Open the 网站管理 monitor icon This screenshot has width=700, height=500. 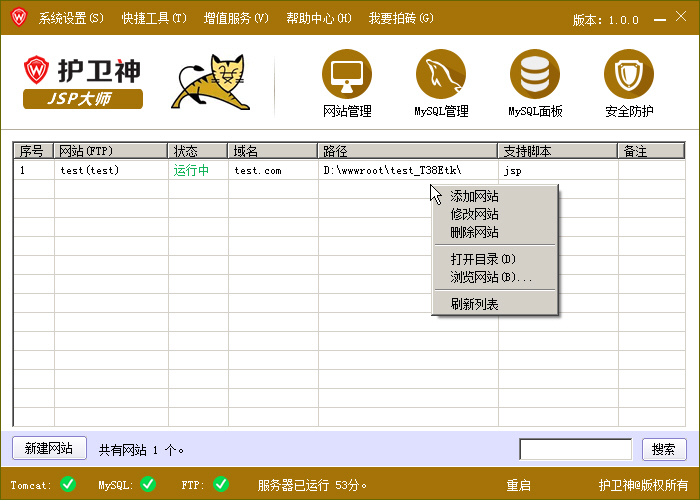click(x=347, y=74)
